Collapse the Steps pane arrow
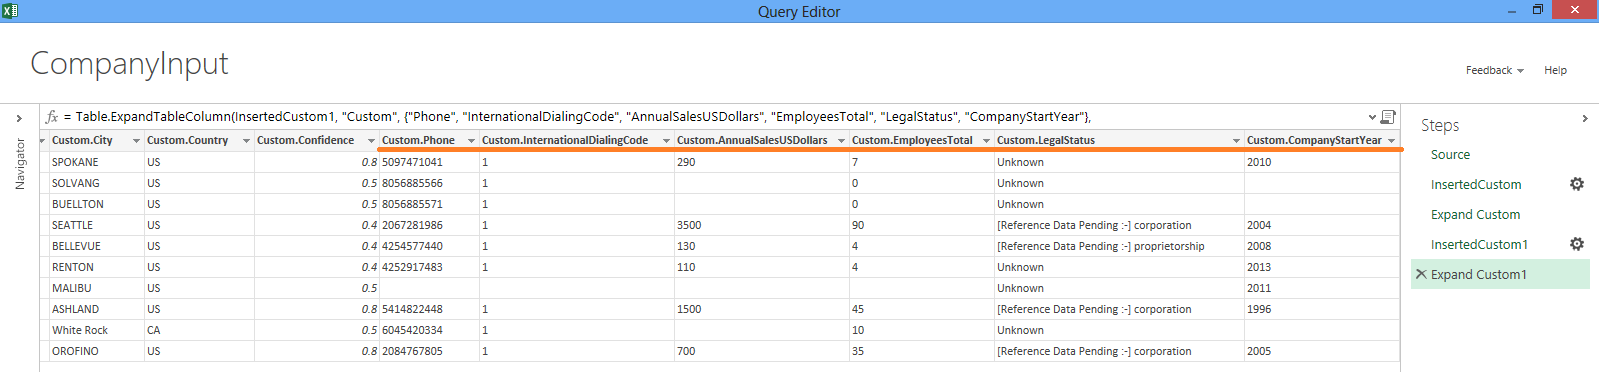This screenshot has width=1599, height=372. (x=1585, y=118)
